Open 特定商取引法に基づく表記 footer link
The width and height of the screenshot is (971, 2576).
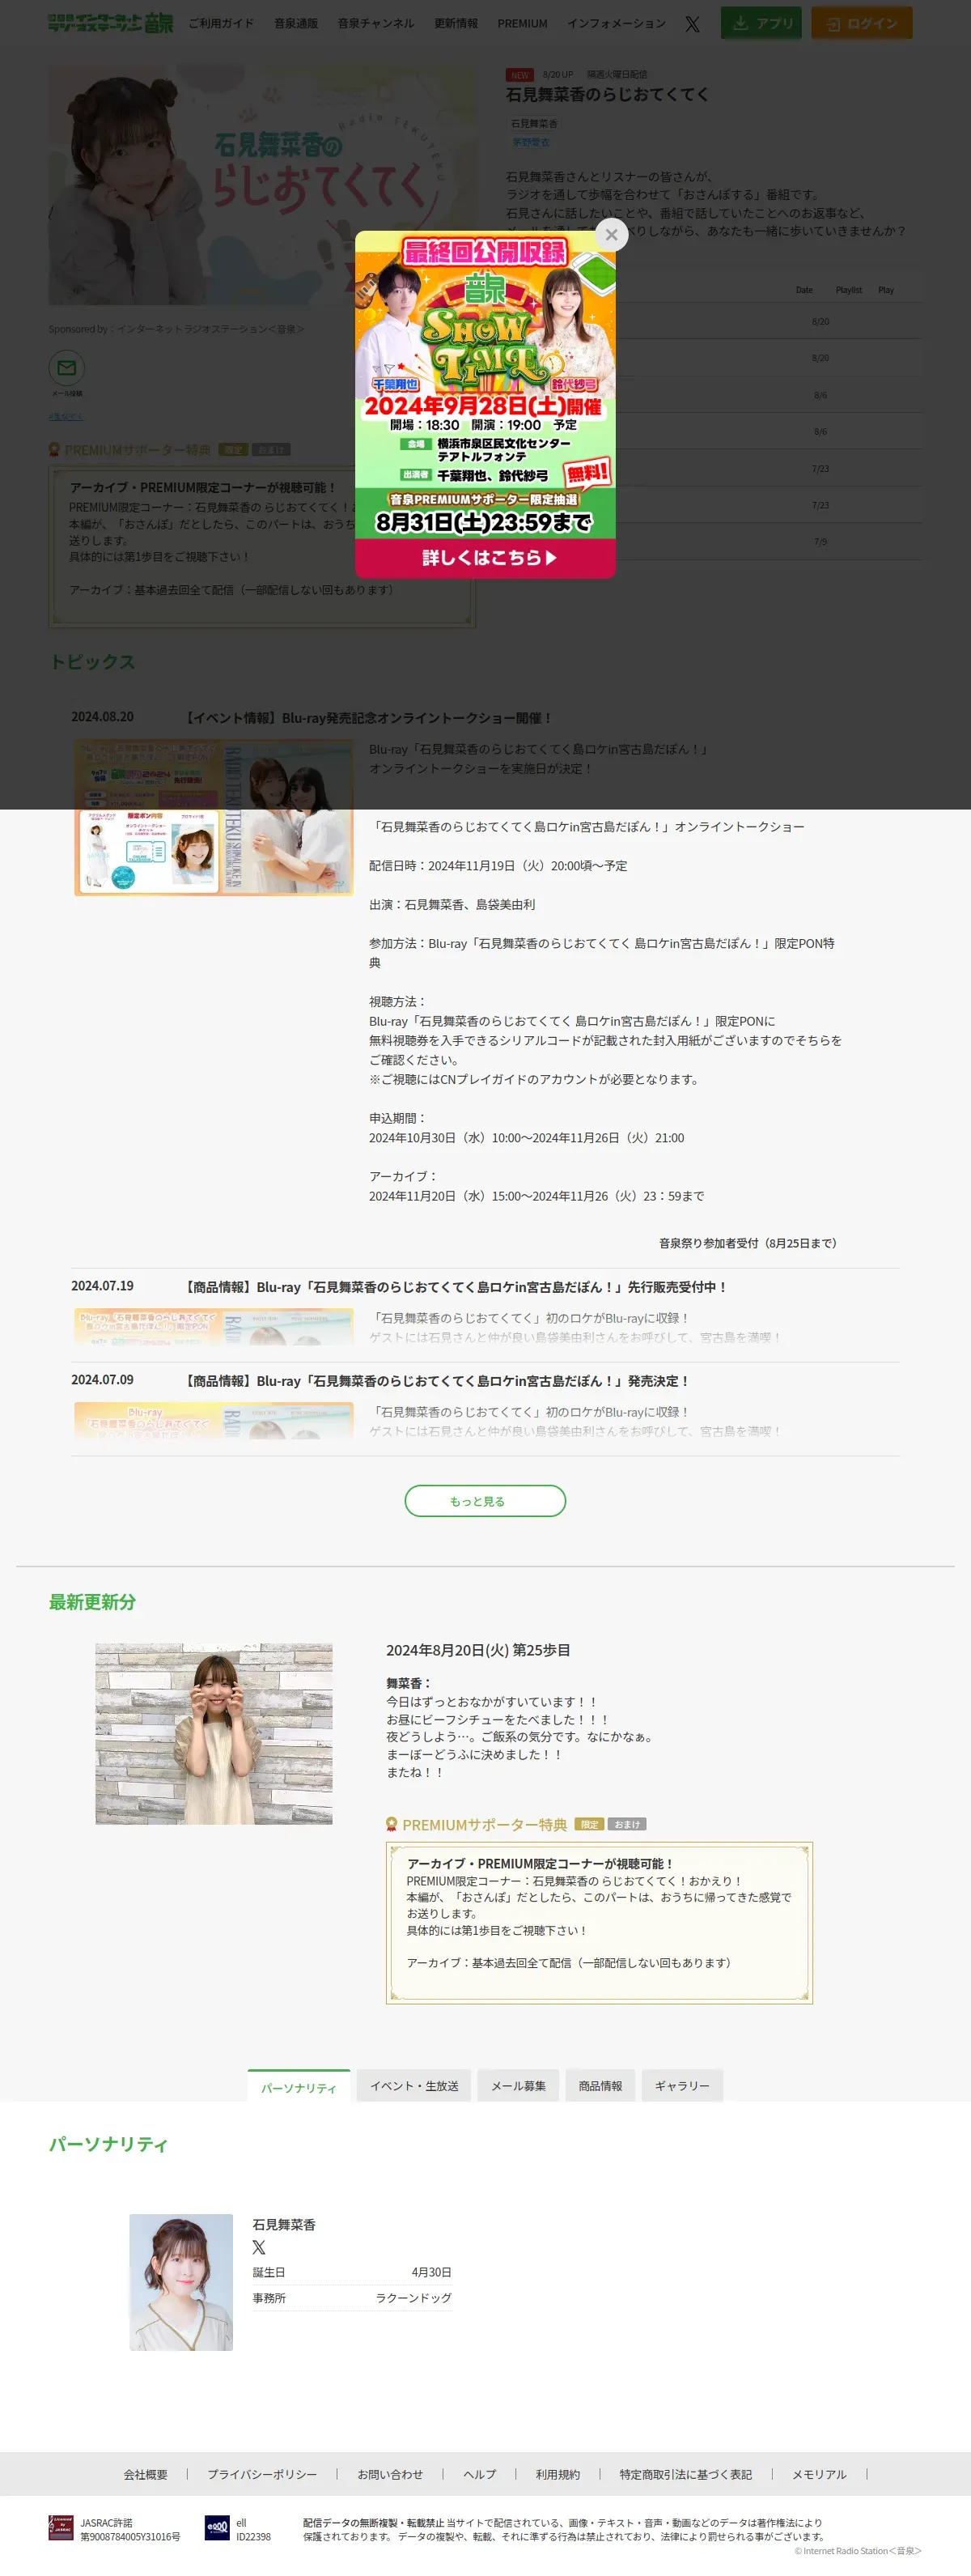point(685,2474)
